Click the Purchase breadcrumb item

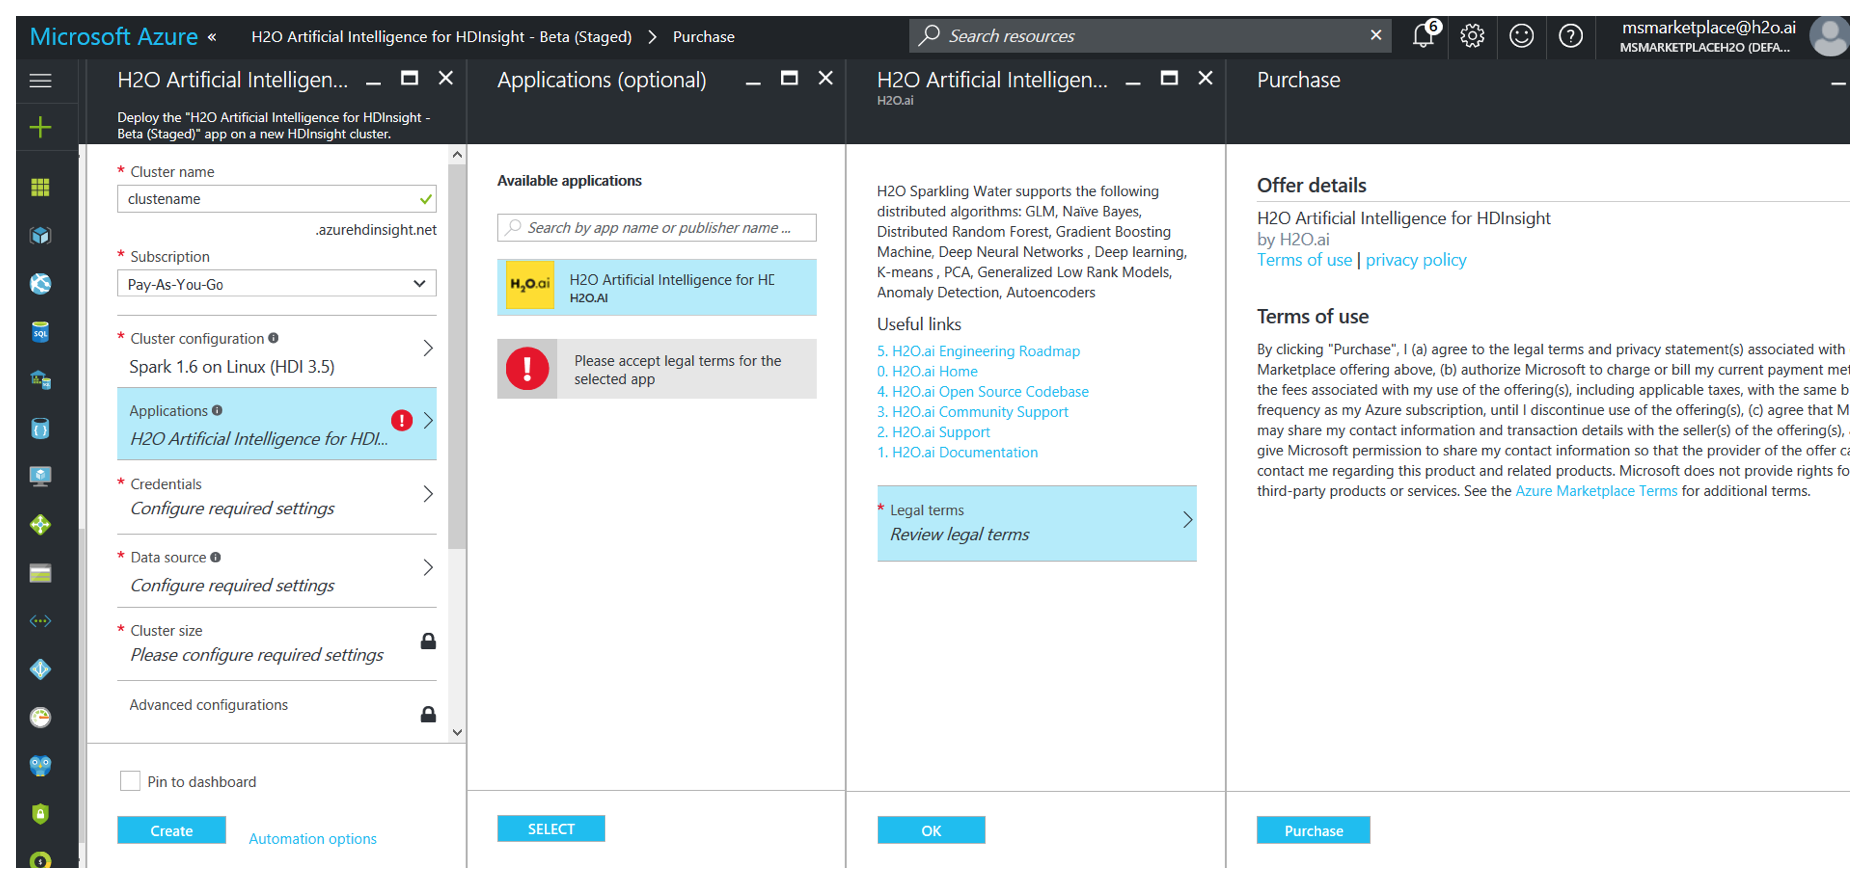(703, 37)
